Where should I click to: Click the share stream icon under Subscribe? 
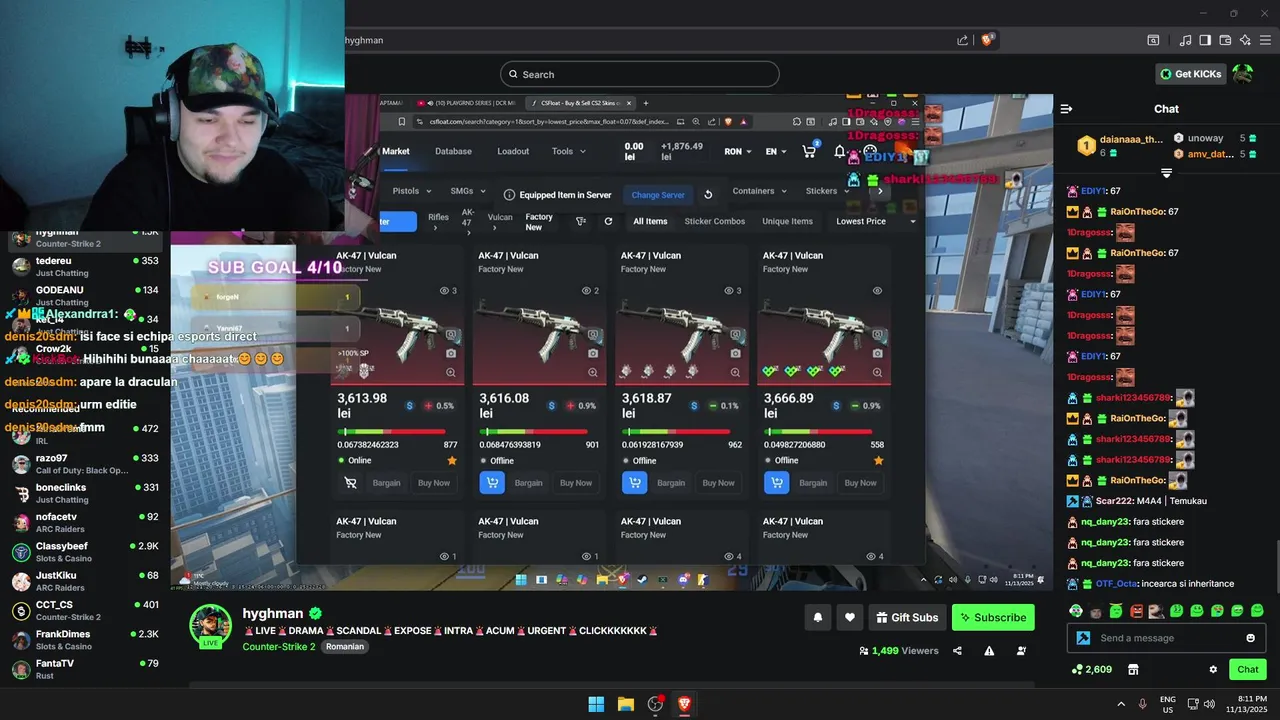(957, 651)
